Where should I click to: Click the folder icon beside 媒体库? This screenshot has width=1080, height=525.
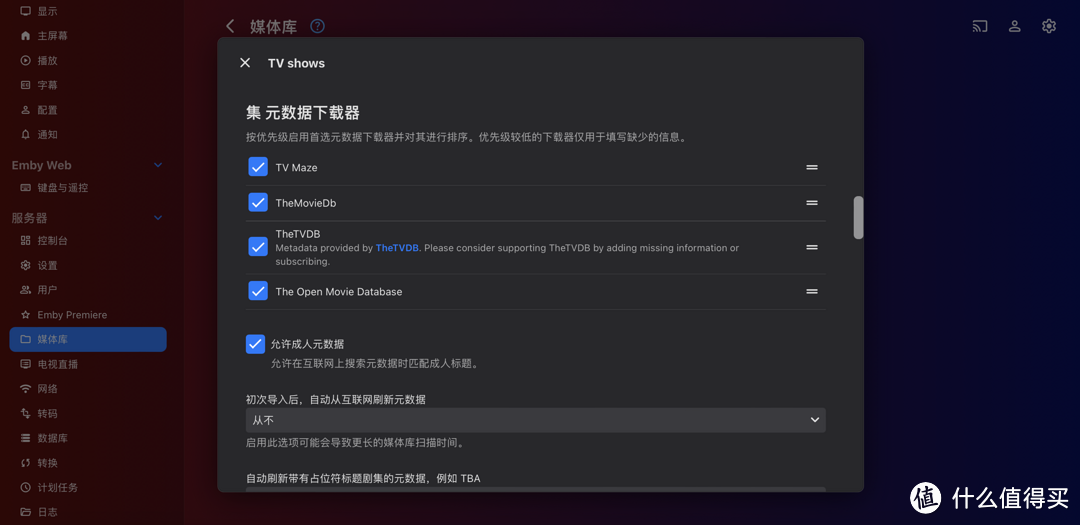point(25,340)
